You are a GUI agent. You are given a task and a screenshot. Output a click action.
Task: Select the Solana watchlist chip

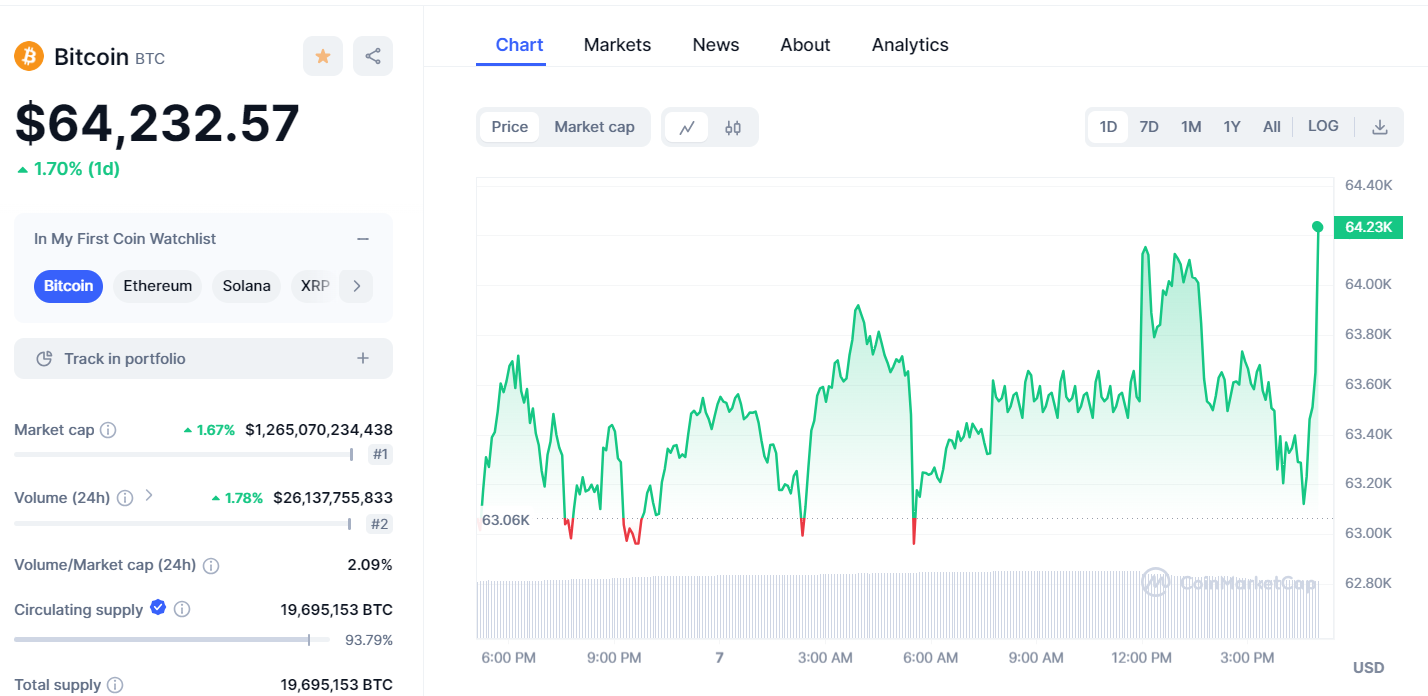point(247,286)
